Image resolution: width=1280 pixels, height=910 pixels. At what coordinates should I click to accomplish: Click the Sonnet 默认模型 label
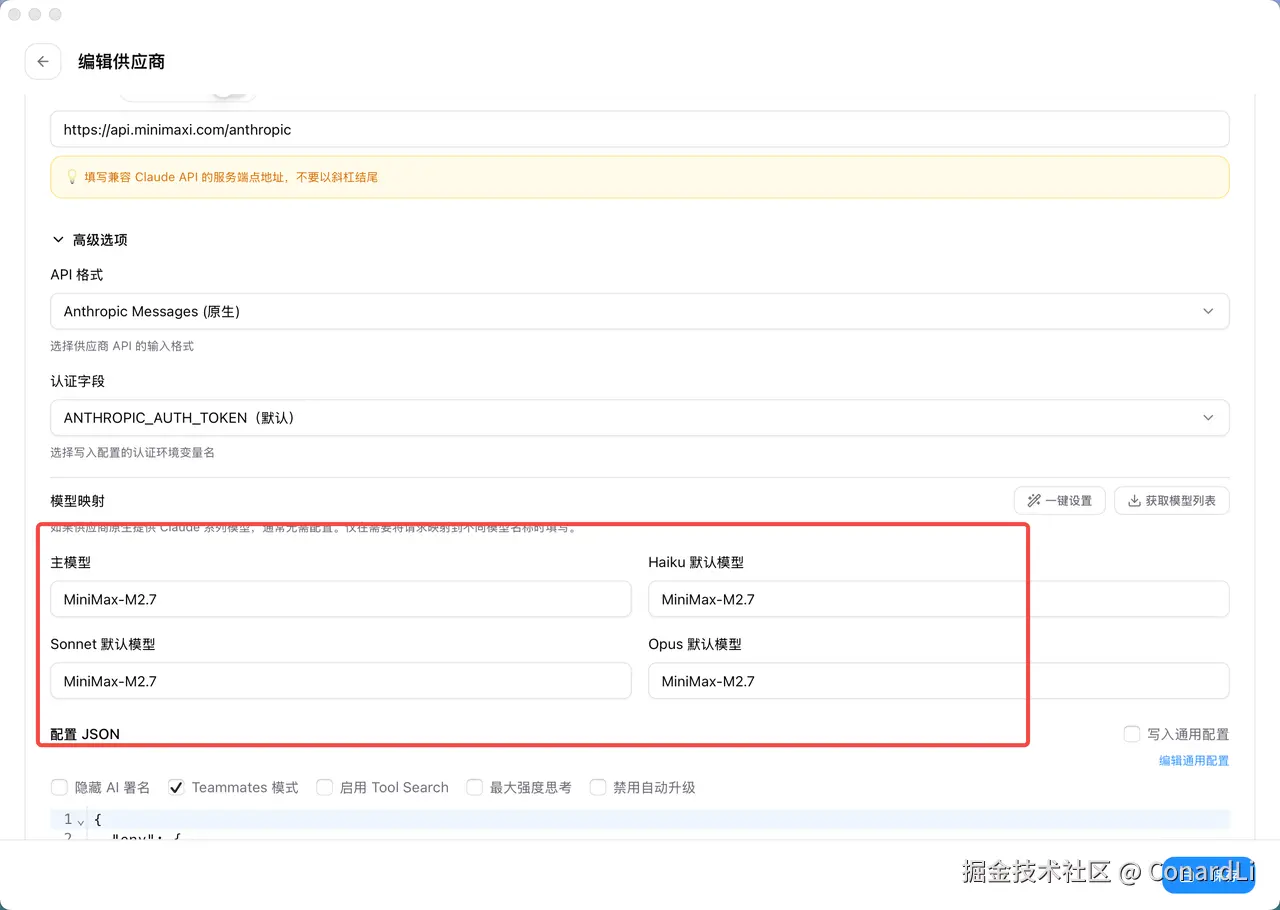point(103,645)
